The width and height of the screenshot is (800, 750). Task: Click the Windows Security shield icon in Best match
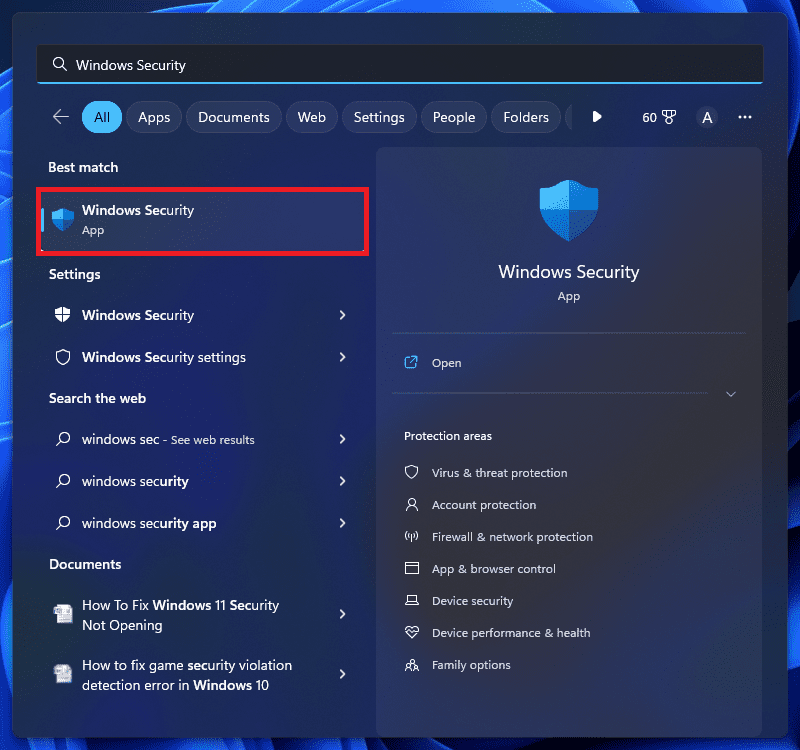(x=63, y=219)
